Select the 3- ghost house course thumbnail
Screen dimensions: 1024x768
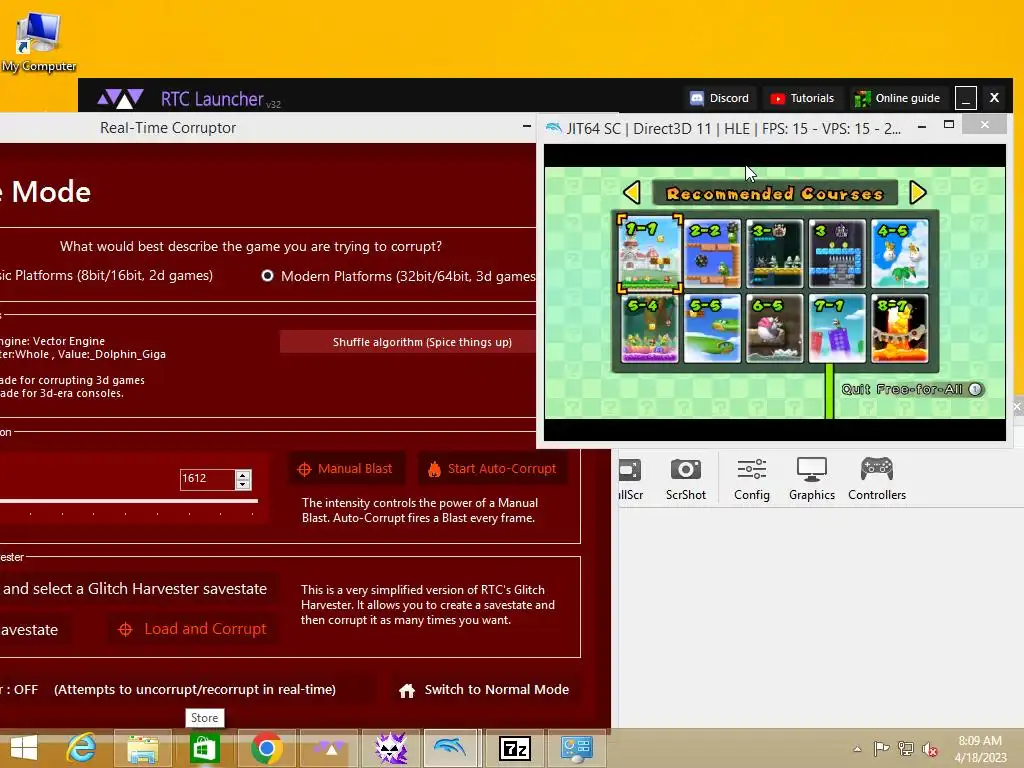(775, 253)
